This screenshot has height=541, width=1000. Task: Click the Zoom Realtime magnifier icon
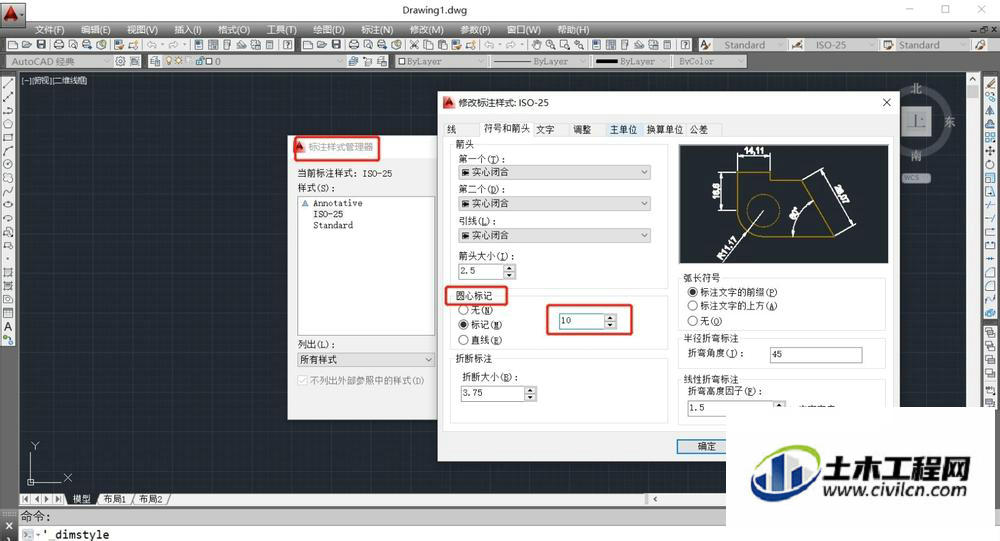click(x=550, y=45)
